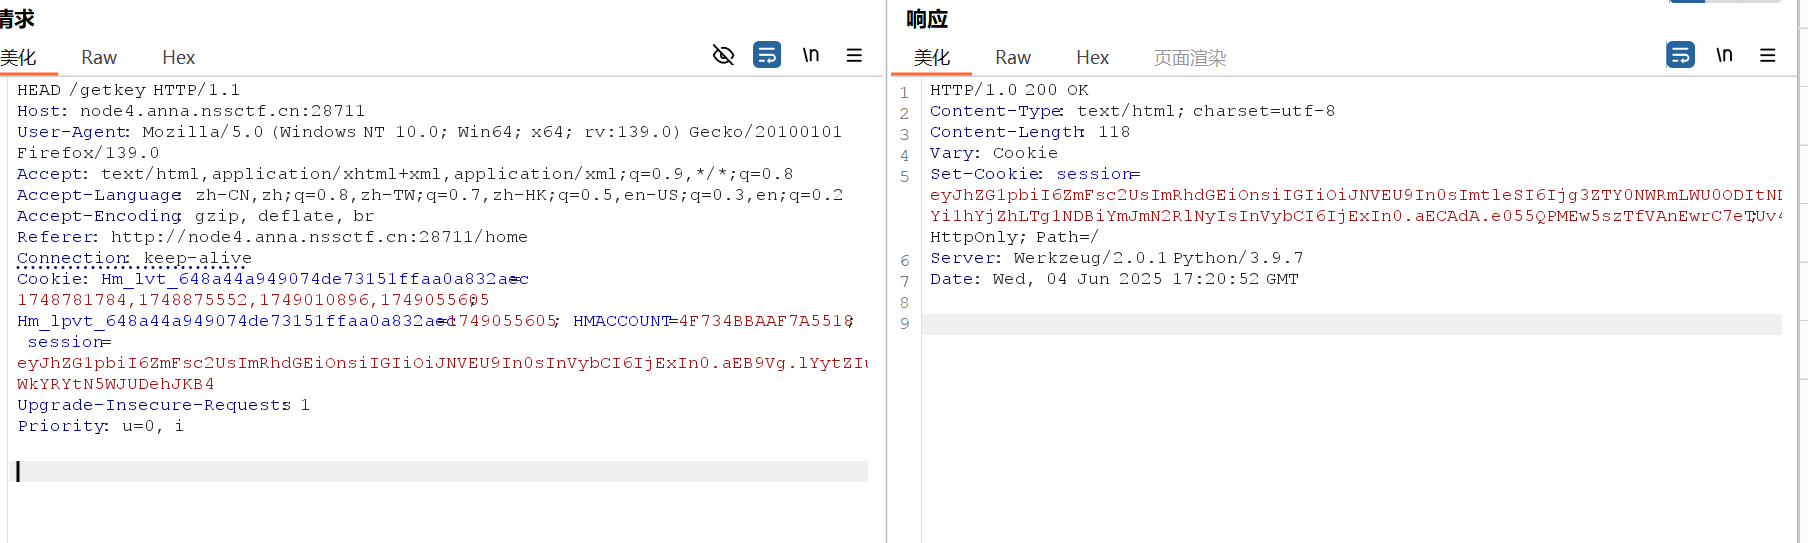Switch the request view to Hex

[178, 58]
